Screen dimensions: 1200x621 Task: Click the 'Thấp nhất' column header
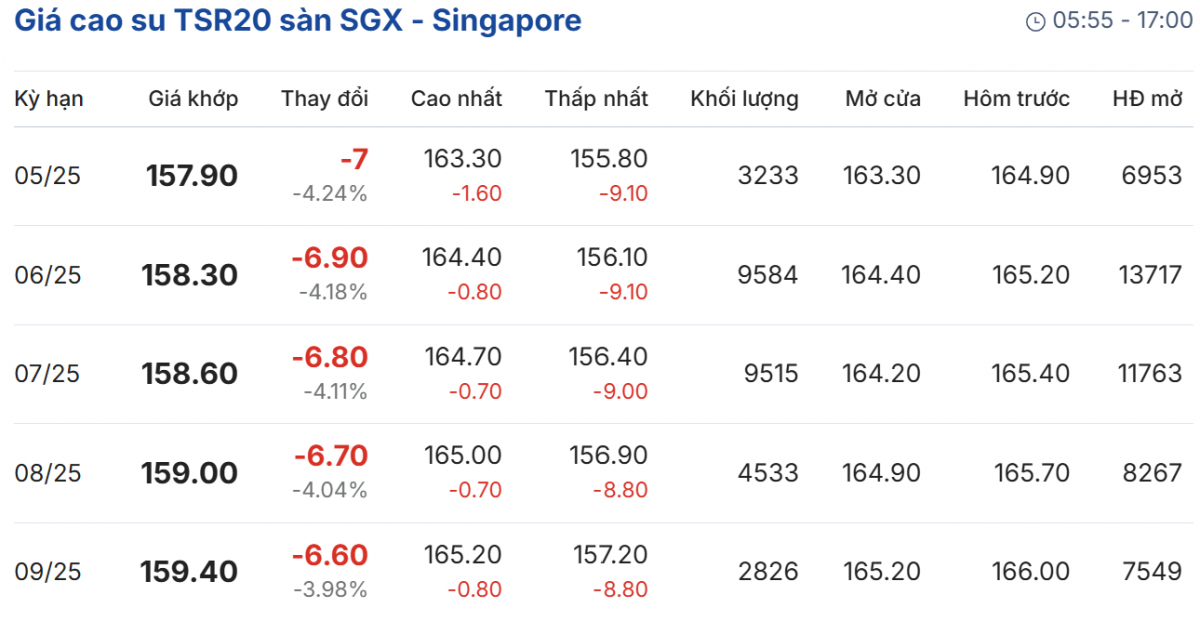click(596, 98)
